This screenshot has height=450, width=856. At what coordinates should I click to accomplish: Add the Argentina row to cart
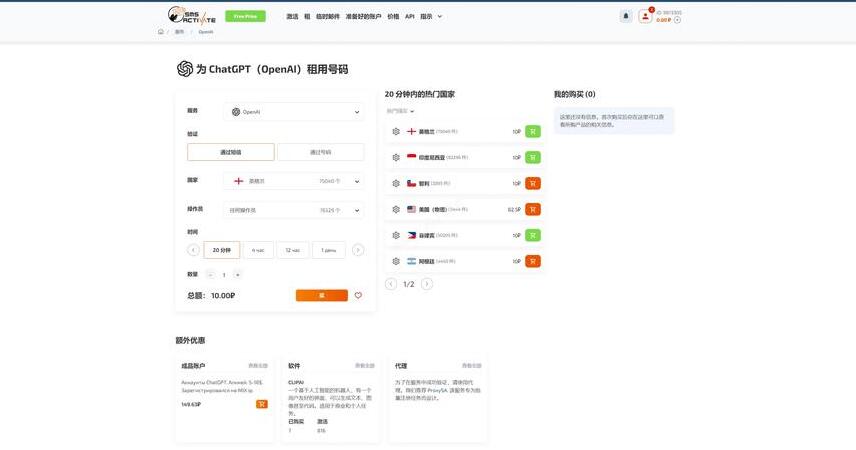(533, 261)
